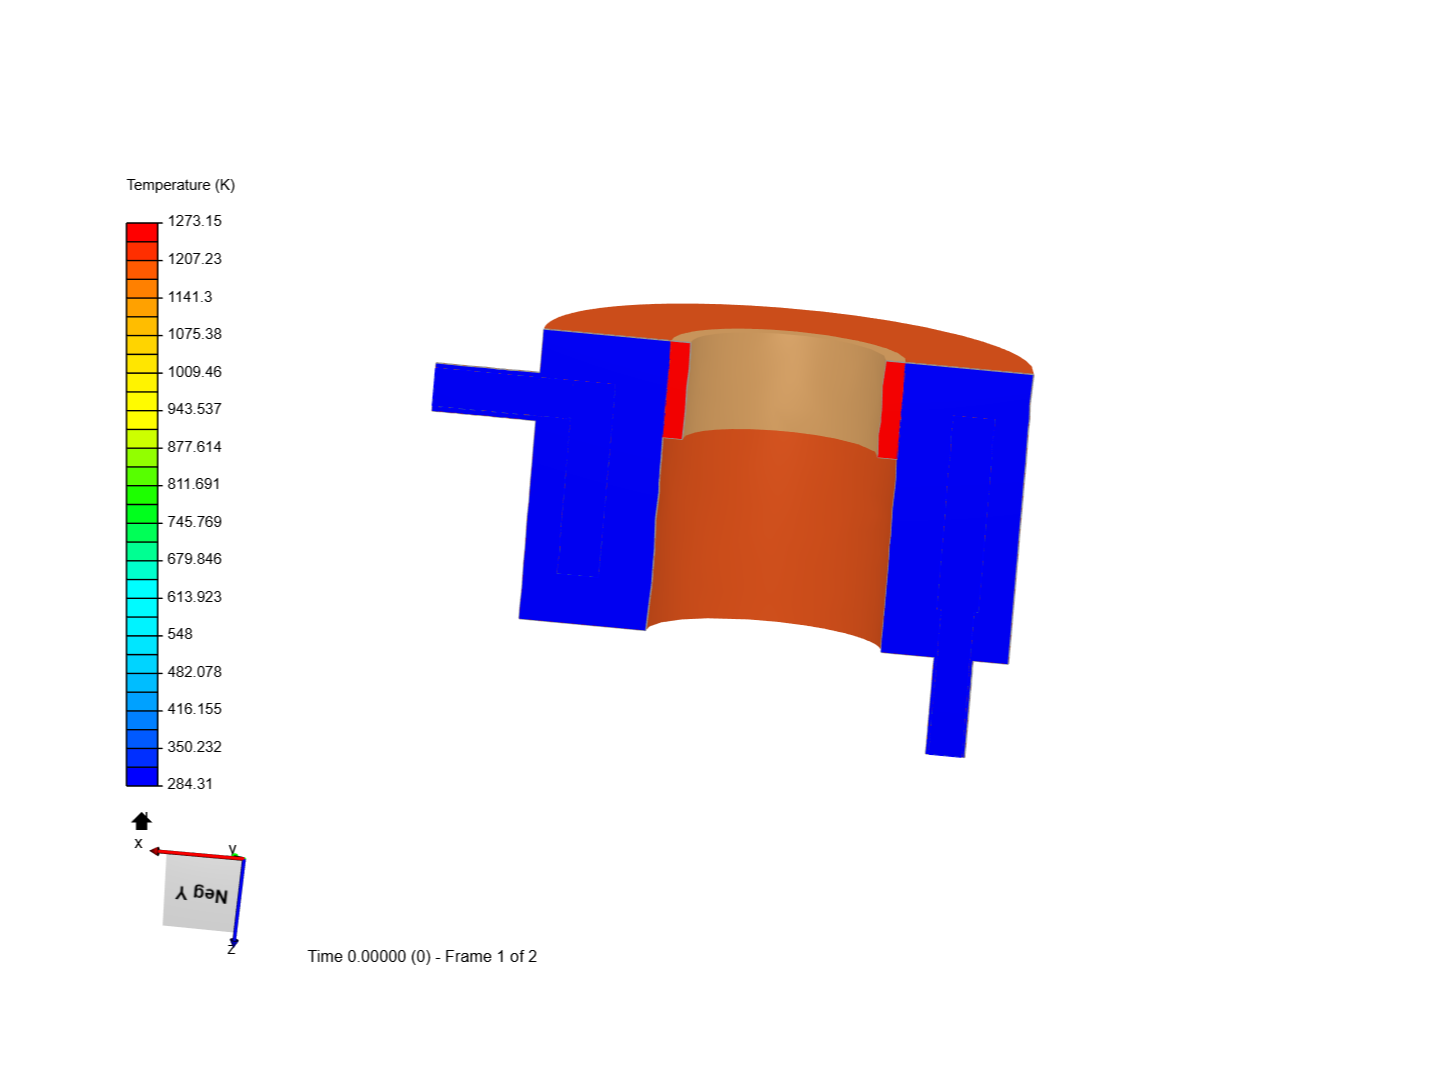
Task: Click the Z axis label
Action: [x=231, y=950]
